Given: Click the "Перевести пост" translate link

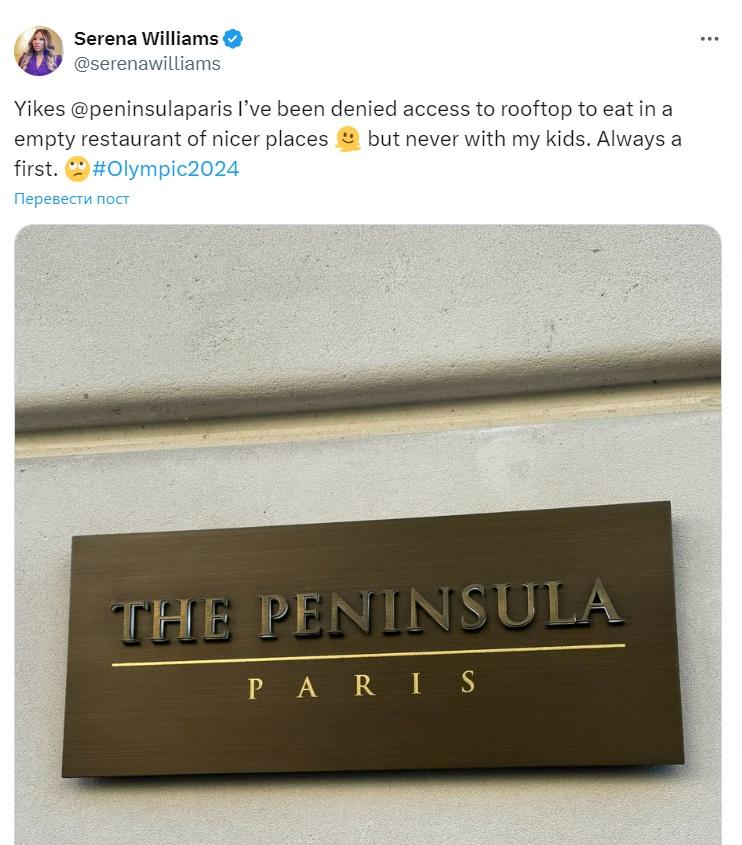Looking at the screenshot, I should click(72, 198).
